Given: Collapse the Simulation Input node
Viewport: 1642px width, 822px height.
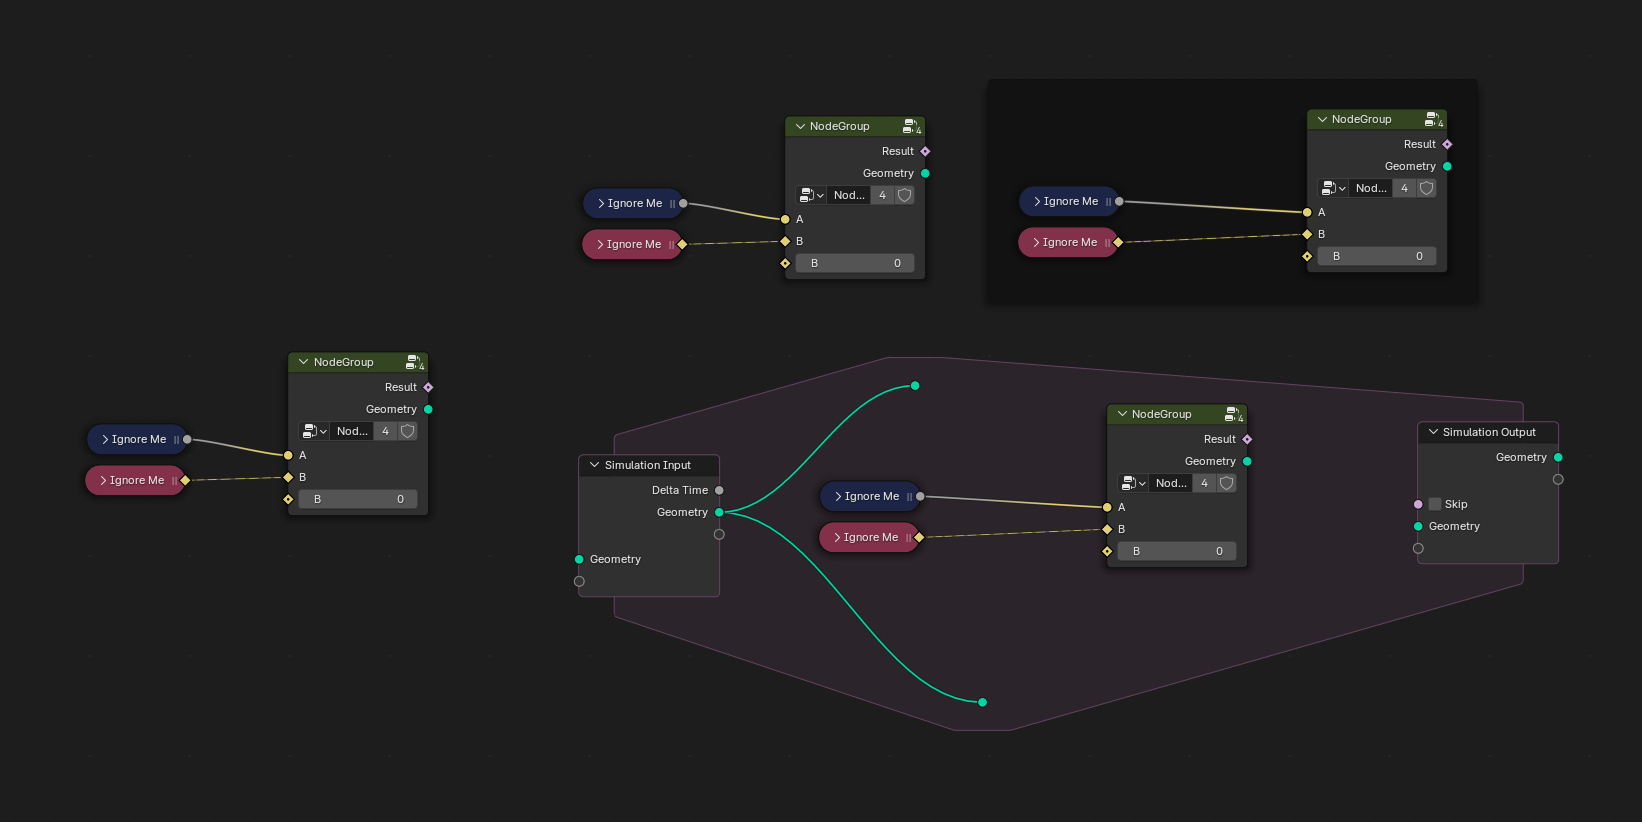Looking at the screenshot, I should click(595, 465).
